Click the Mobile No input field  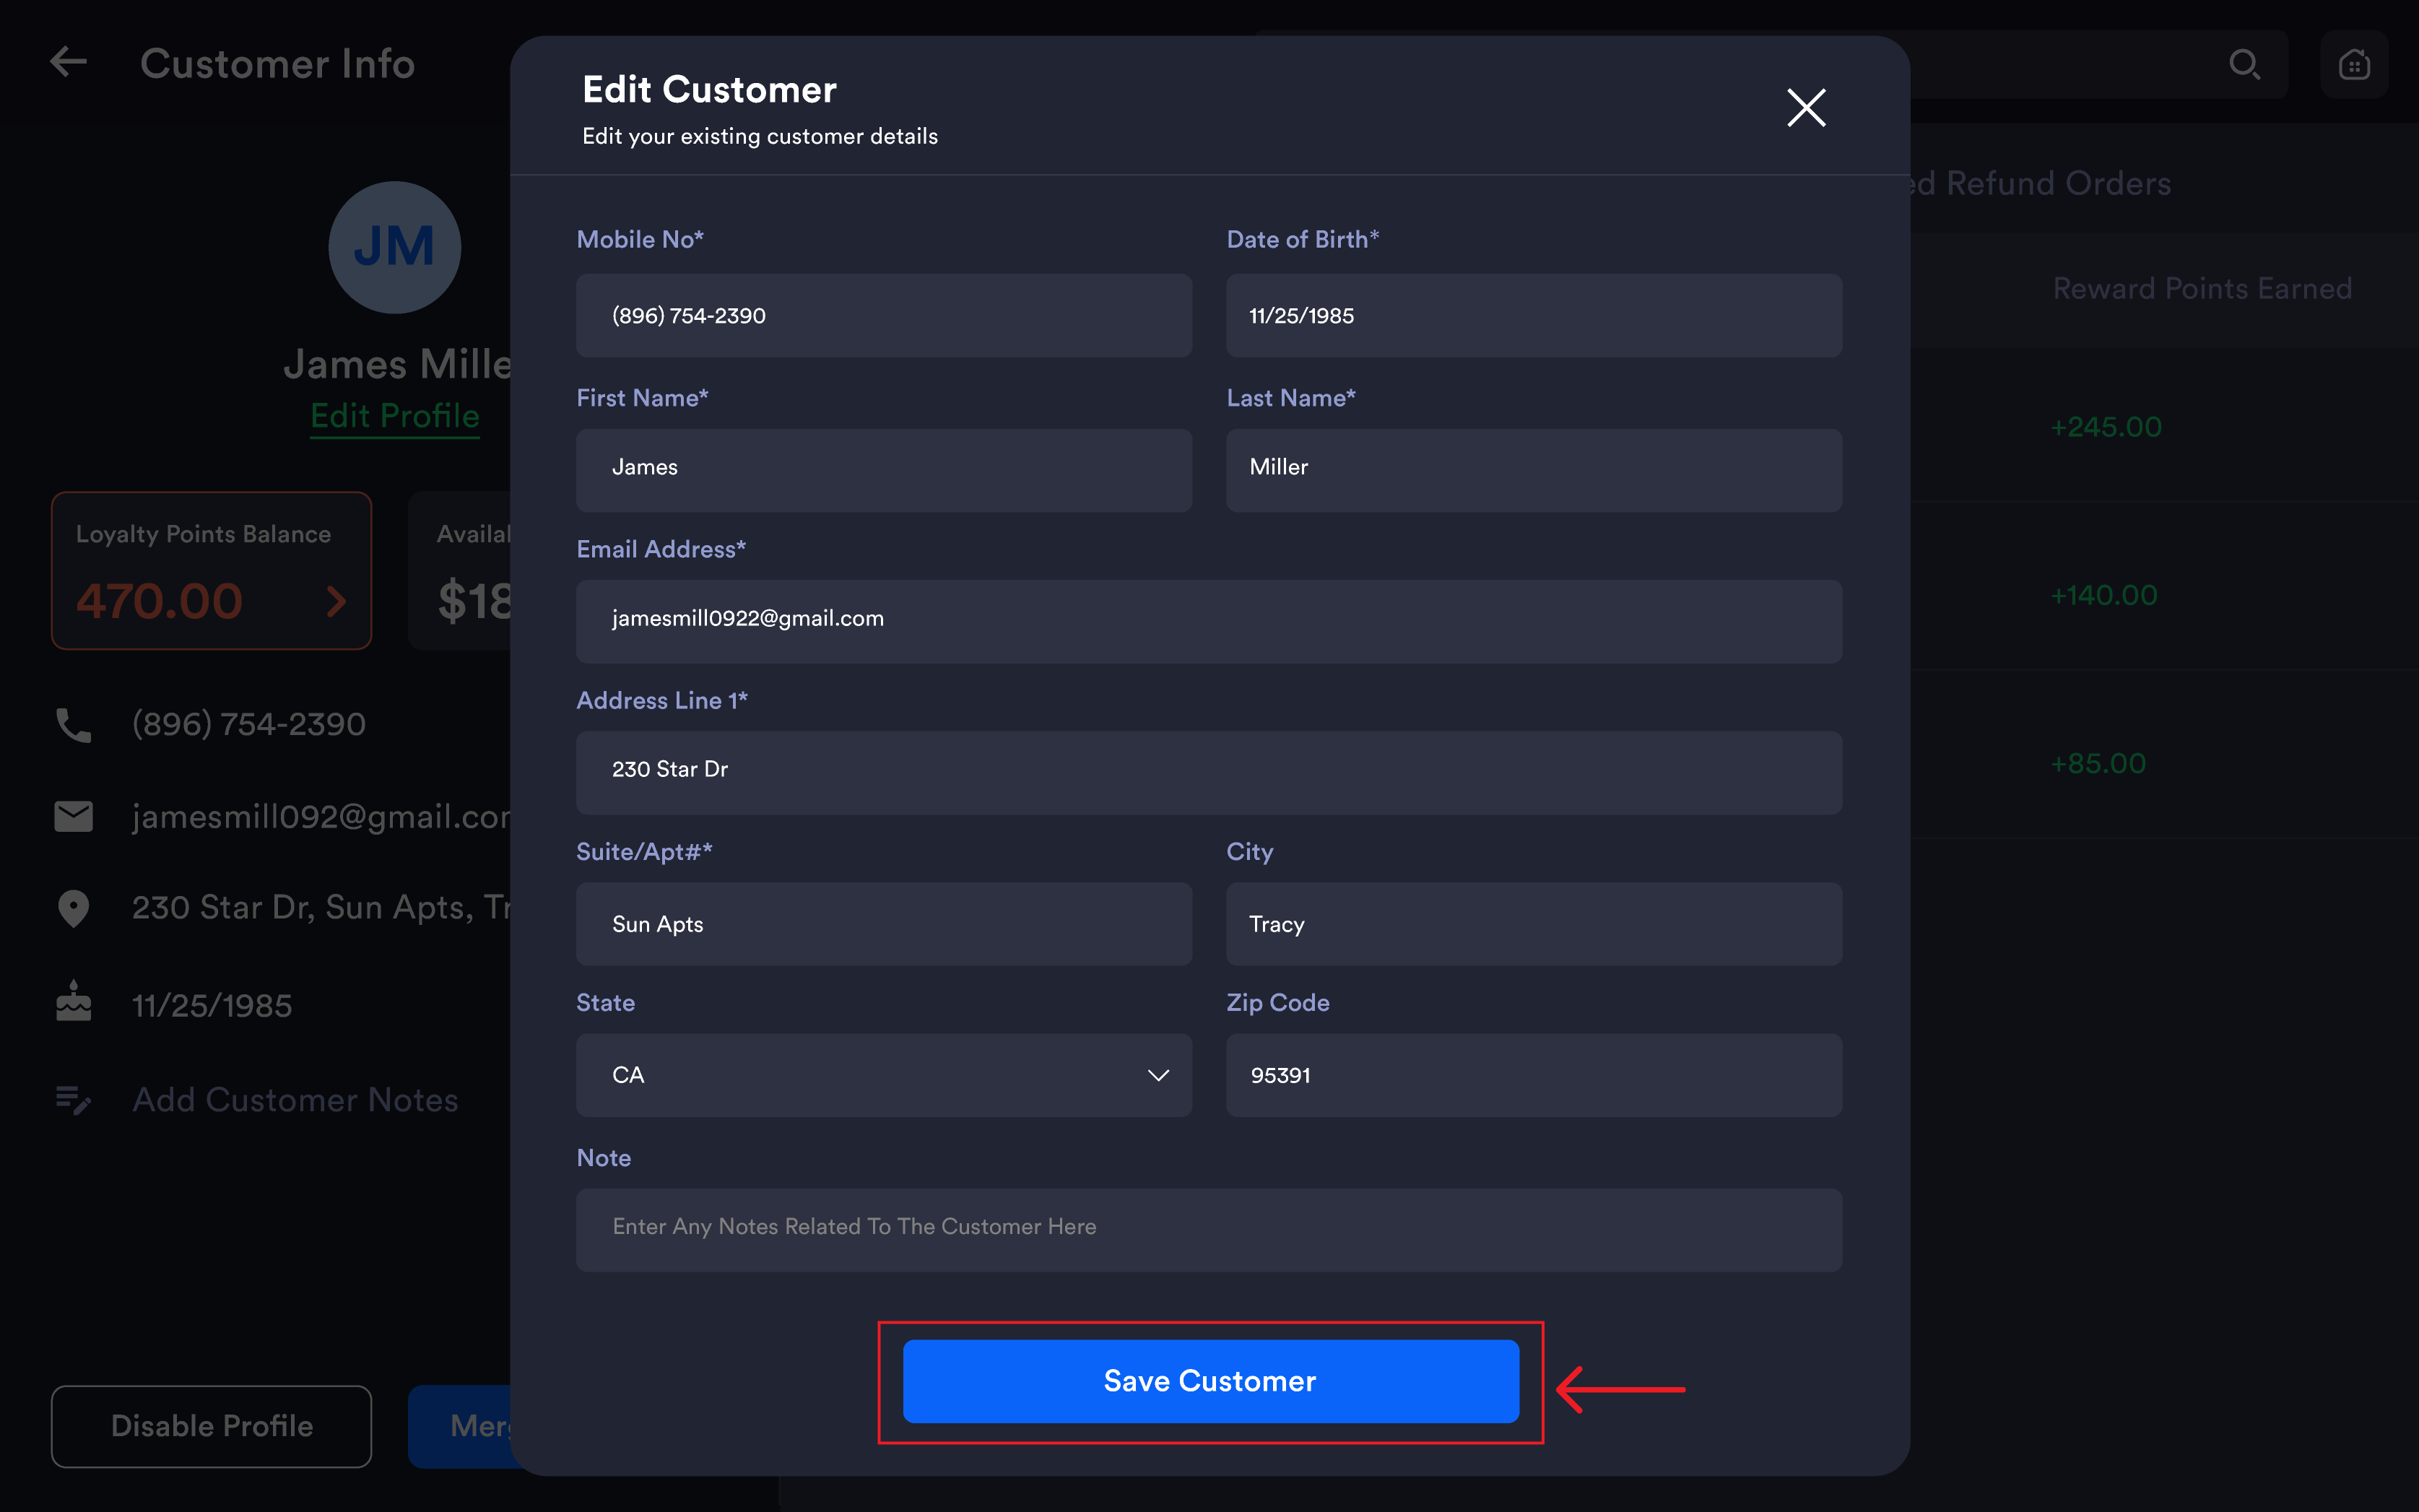pos(883,315)
